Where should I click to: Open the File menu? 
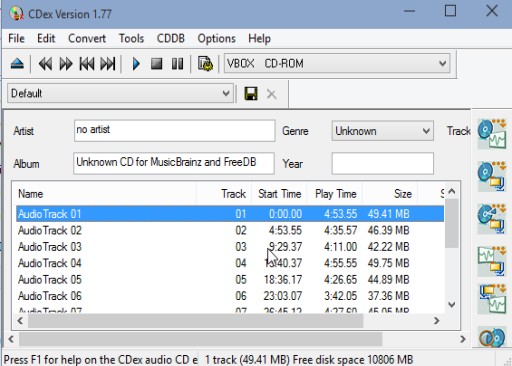click(16, 38)
